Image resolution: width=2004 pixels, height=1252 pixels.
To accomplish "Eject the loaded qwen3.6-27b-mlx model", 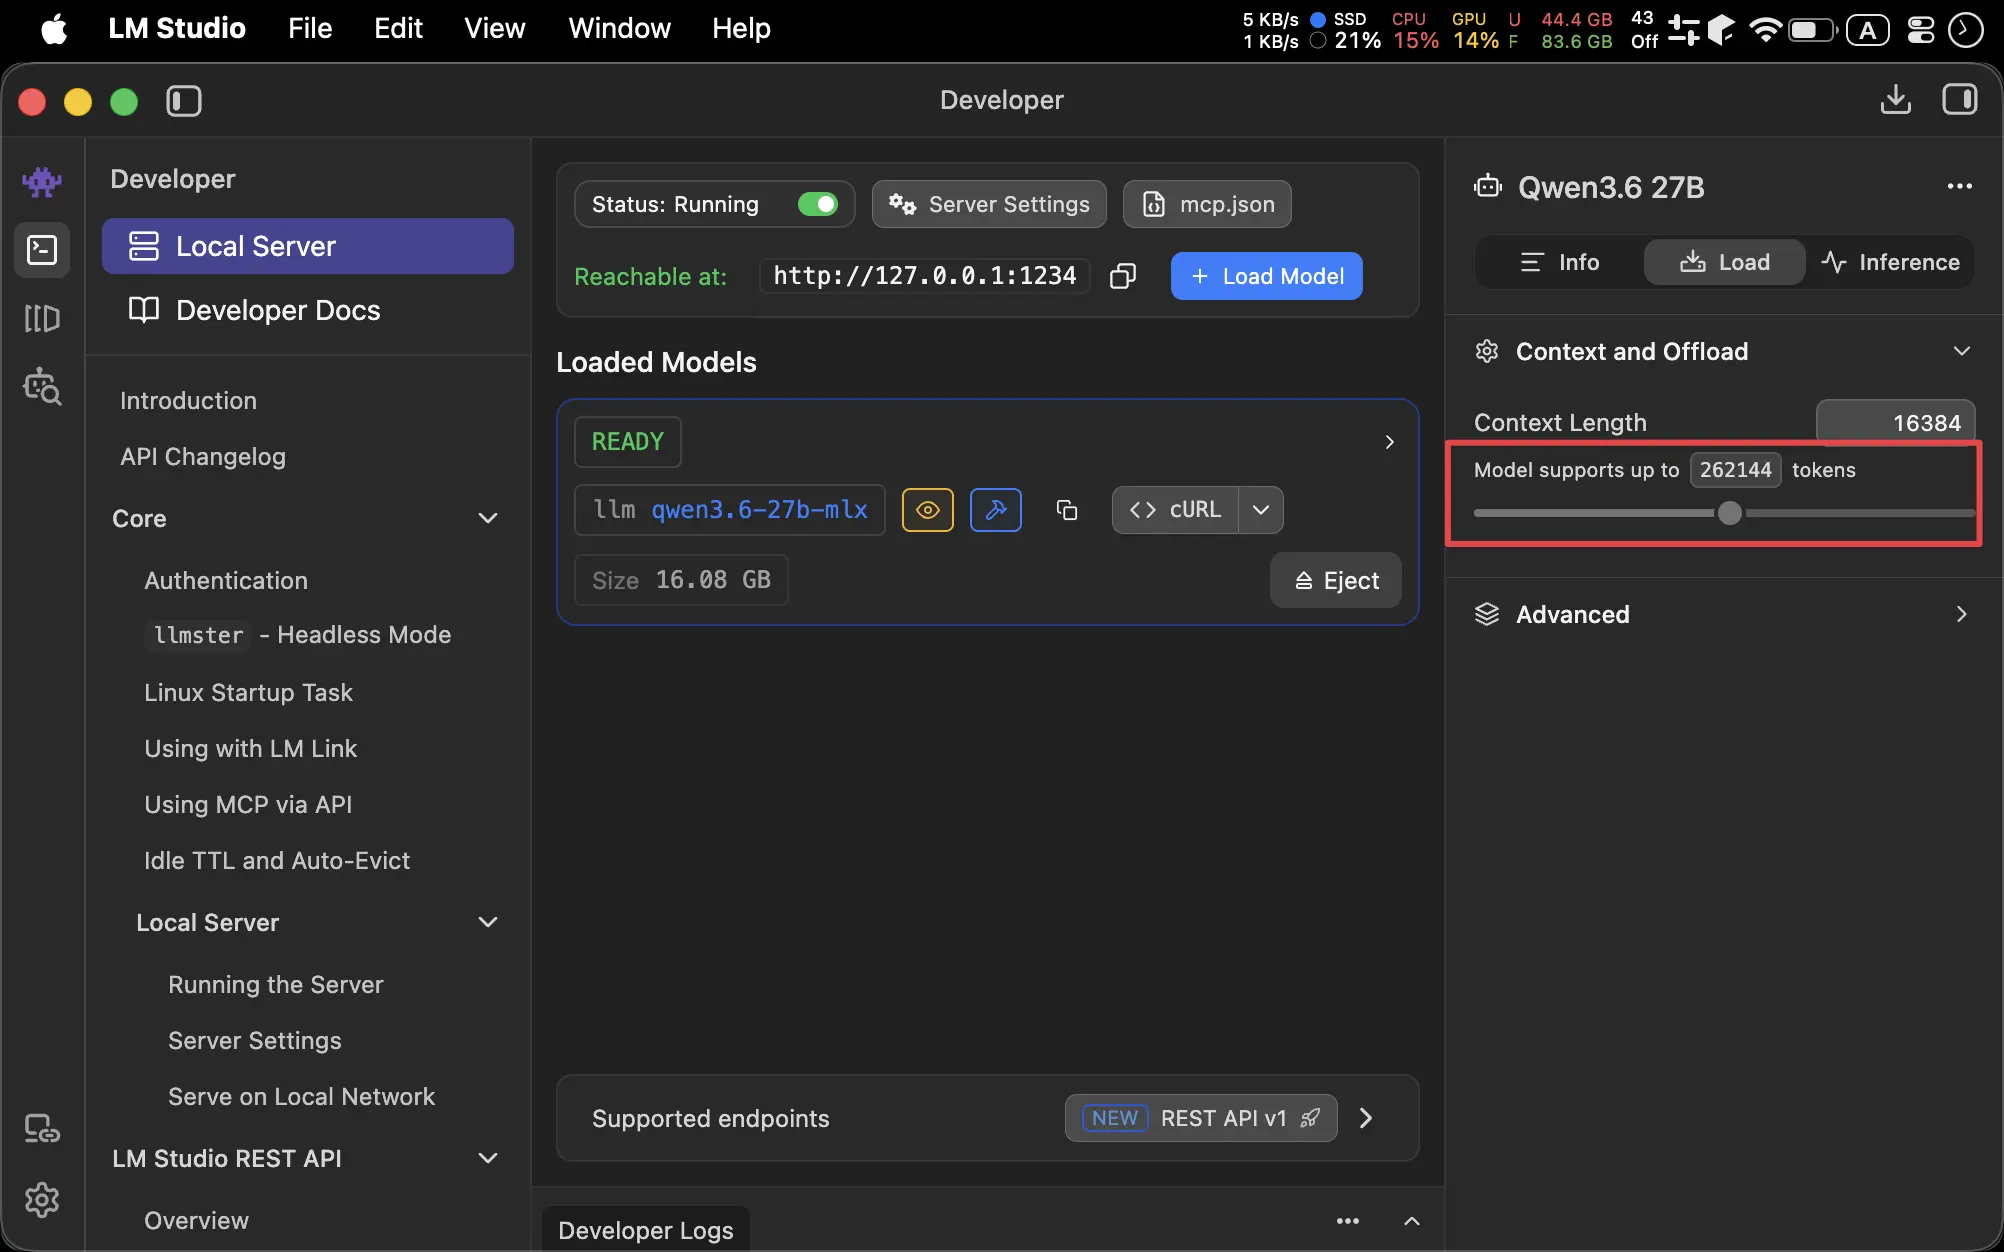I will 1336,580.
